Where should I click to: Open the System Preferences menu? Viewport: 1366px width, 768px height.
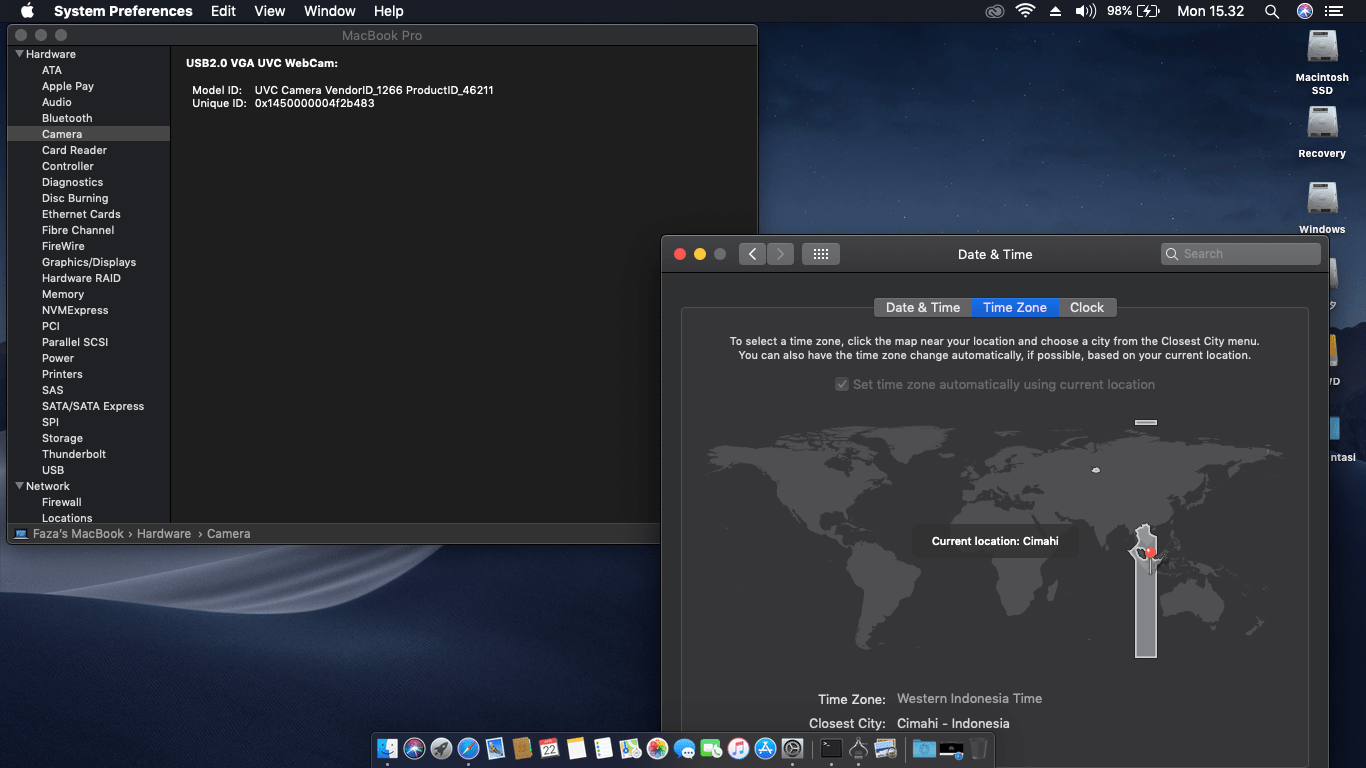tap(123, 11)
